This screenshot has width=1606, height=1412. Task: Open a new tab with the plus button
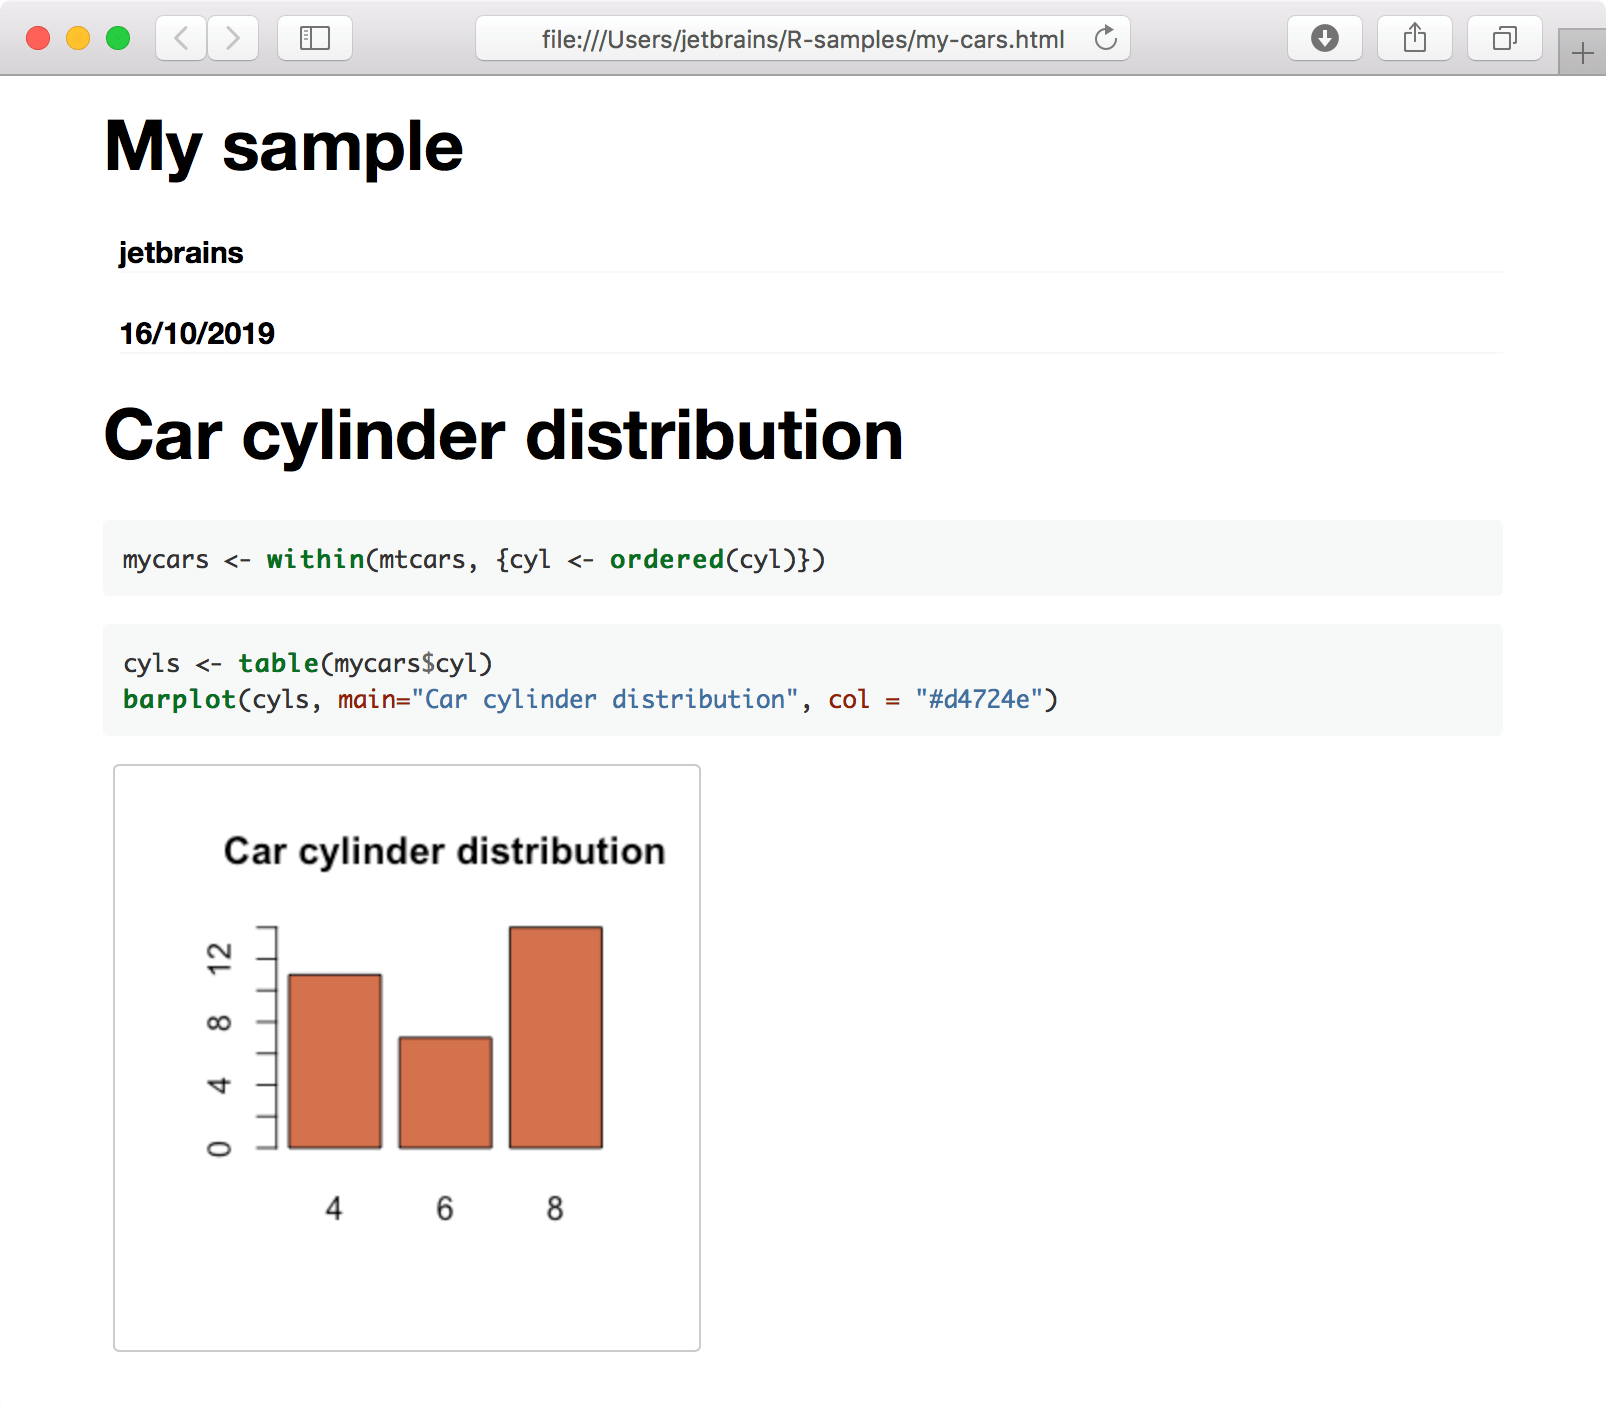(x=1583, y=52)
